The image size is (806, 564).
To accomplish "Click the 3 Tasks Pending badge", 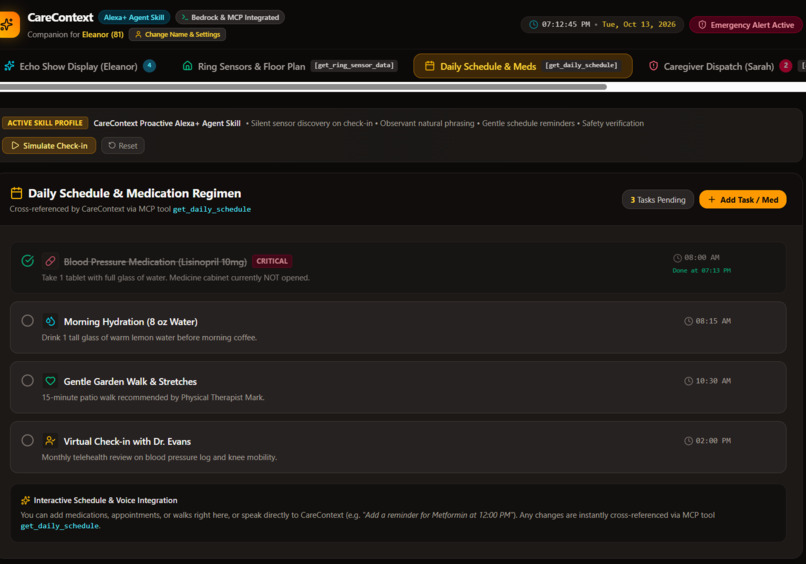I will (658, 199).
